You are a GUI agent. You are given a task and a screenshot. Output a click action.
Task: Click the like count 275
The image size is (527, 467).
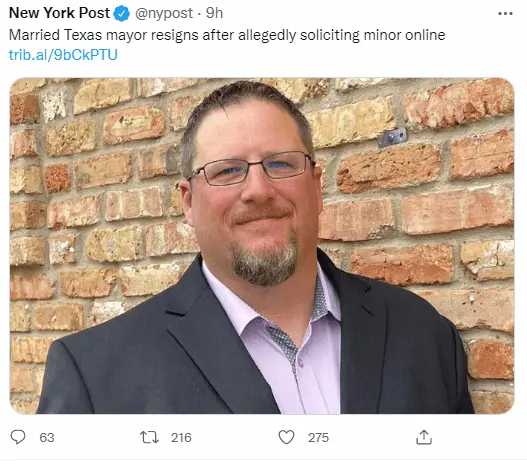pos(318,437)
